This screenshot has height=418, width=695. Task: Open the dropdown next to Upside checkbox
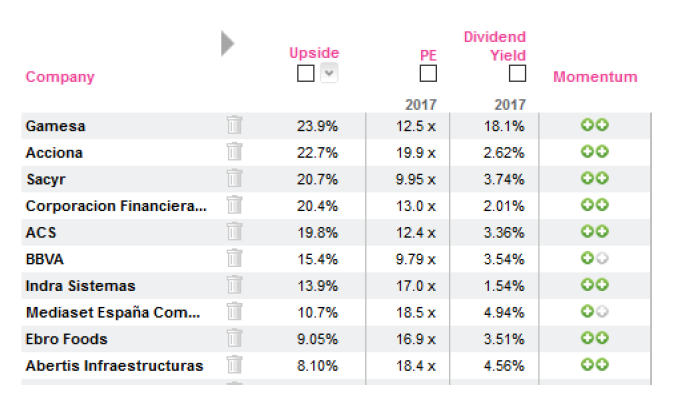328,73
